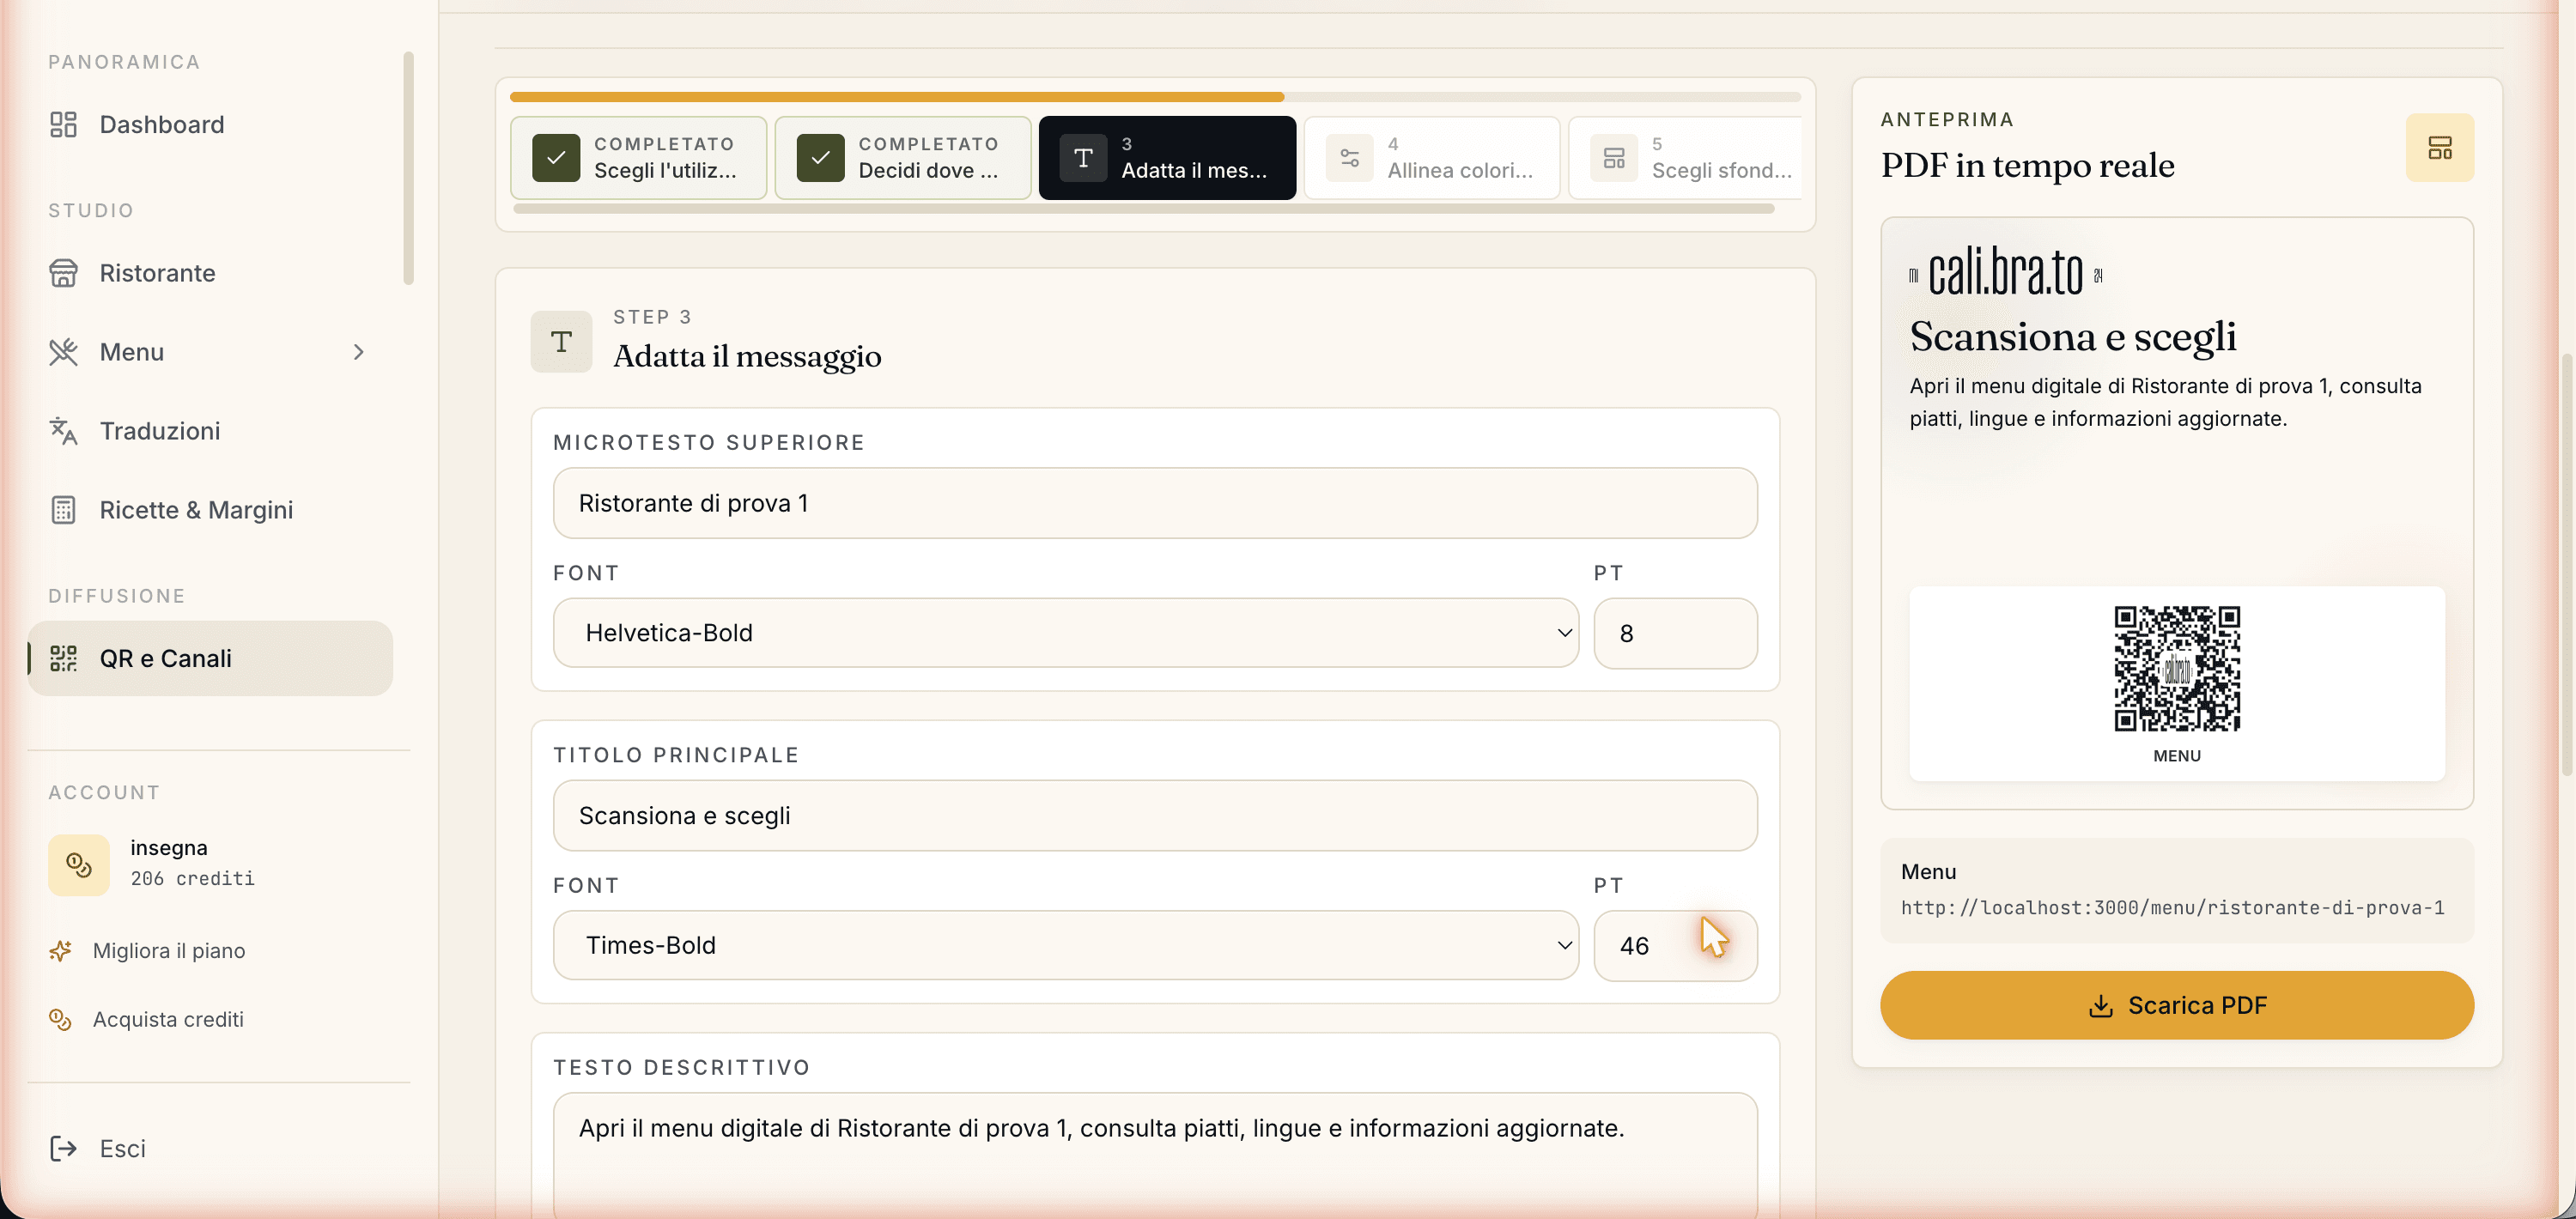Open the Helvetica-Bold font dropdown
Screen dimensions: 2576x1219
coord(1065,633)
